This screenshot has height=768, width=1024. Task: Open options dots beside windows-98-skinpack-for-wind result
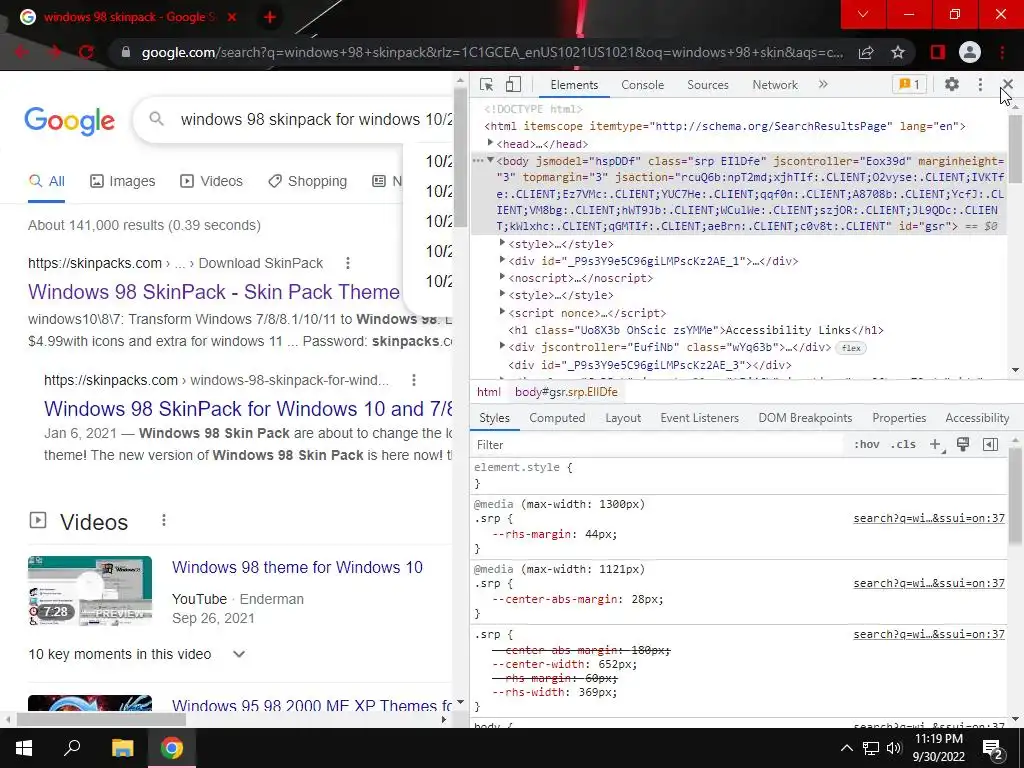click(x=413, y=380)
